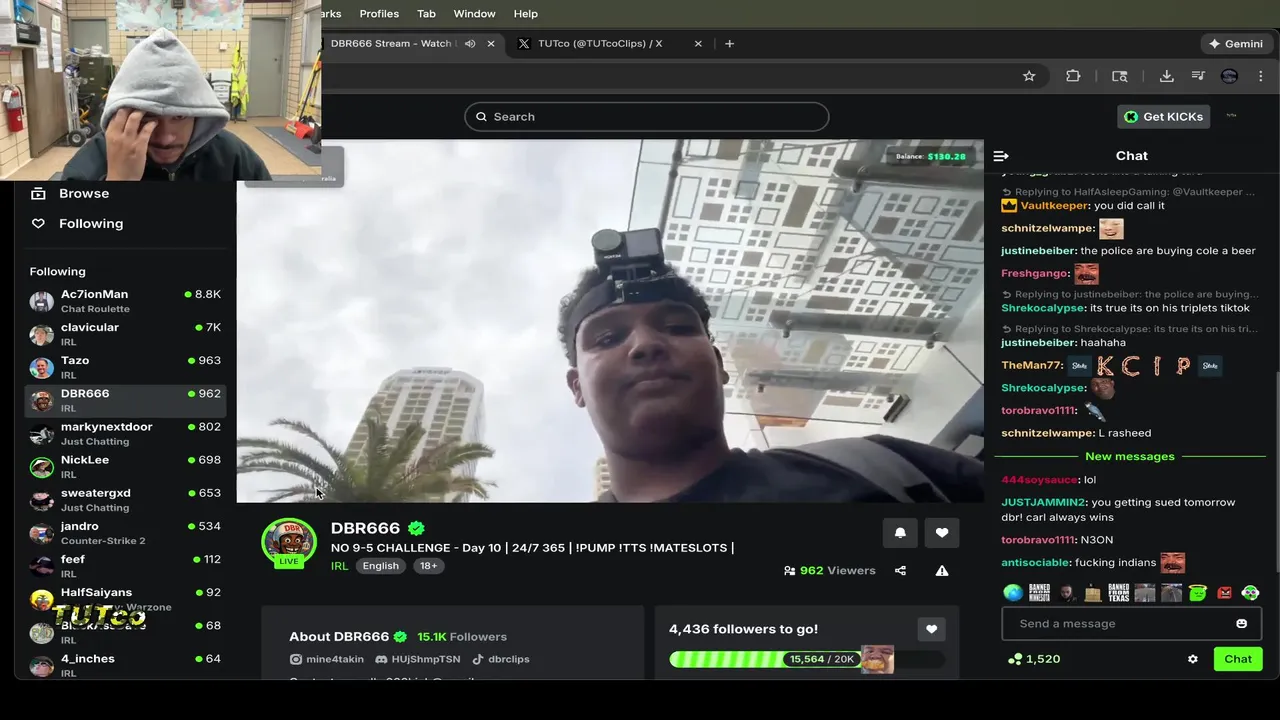Viewport: 1280px width, 720px height.
Task: Click the followers goal progress bar
Action: (807, 659)
